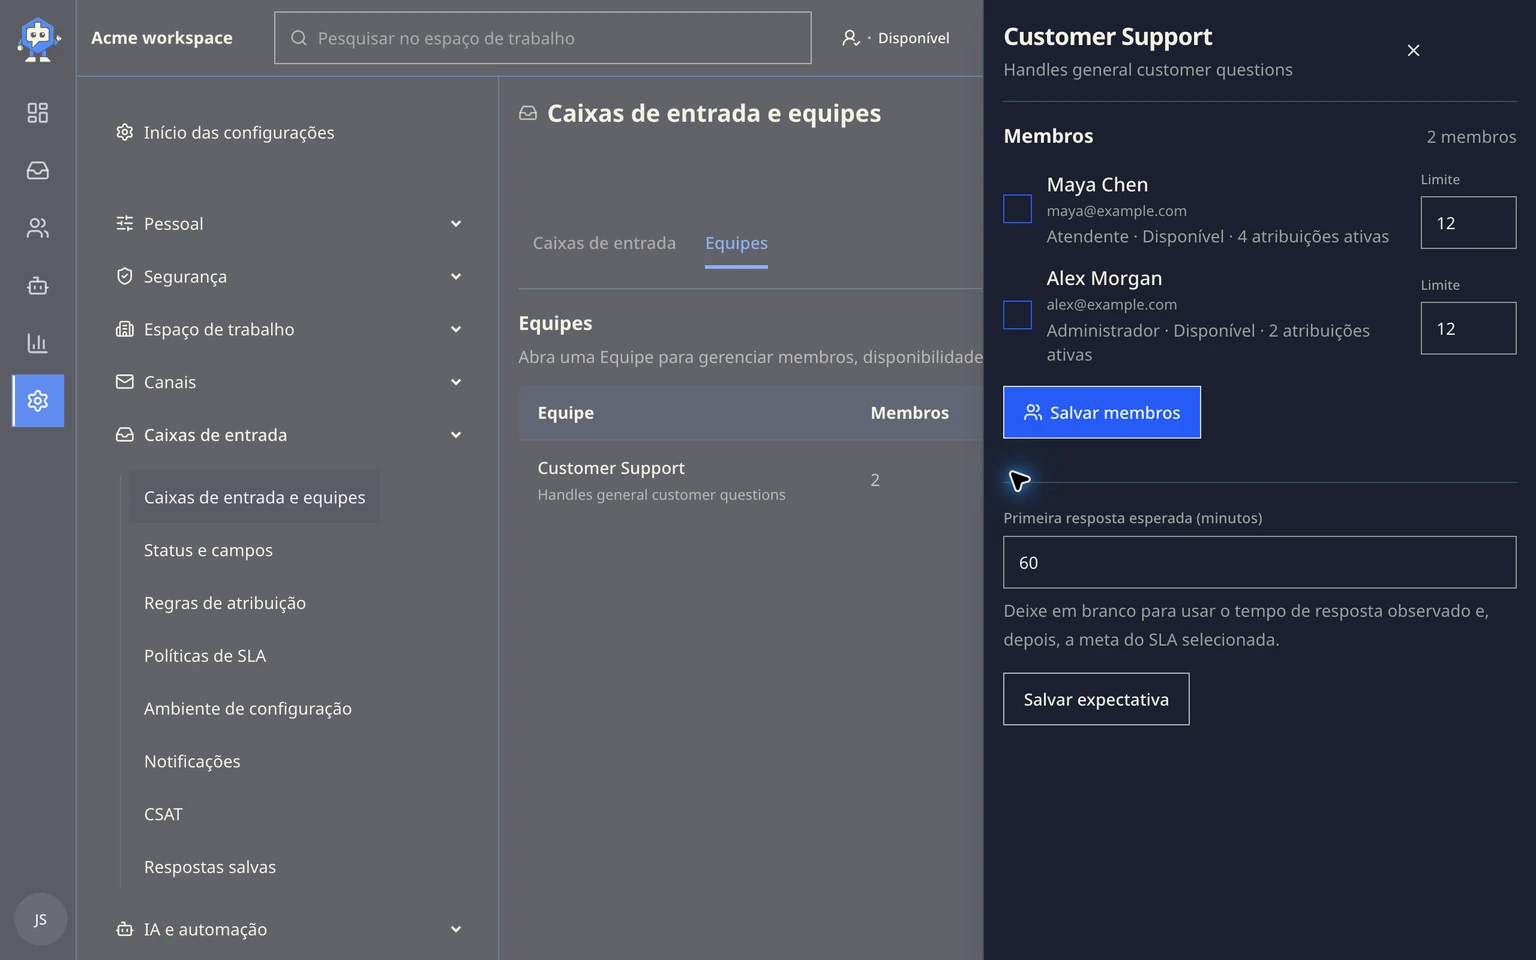Click the sliders icon beside Pessoal

pyautogui.click(x=124, y=223)
